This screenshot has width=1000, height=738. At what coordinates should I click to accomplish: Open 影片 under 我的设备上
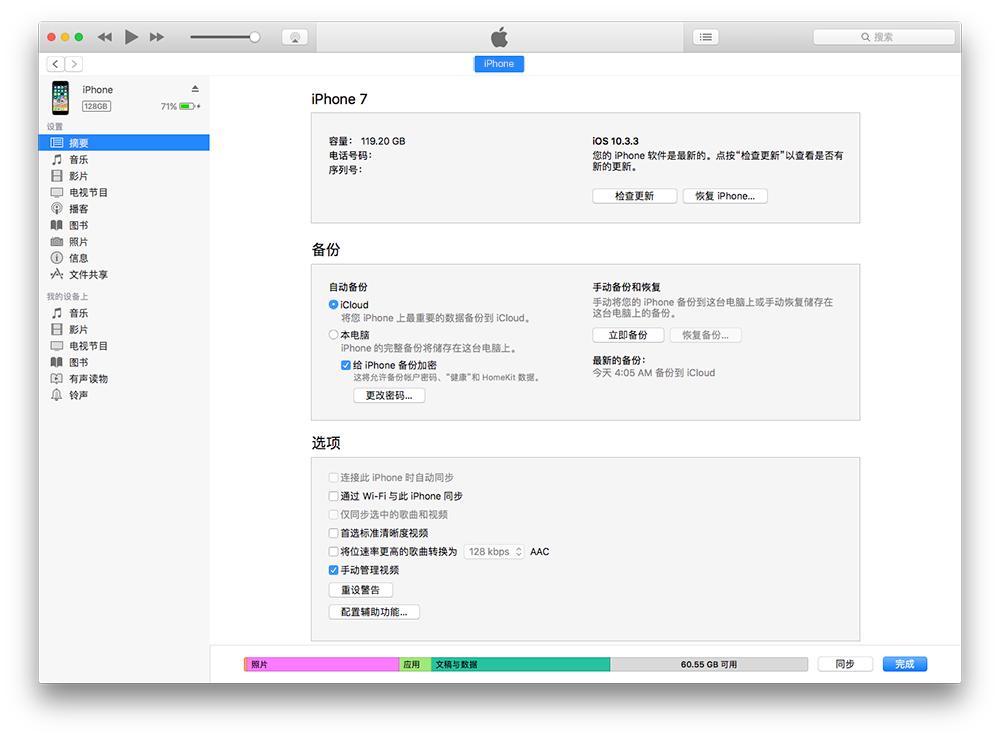tap(124, 330)
